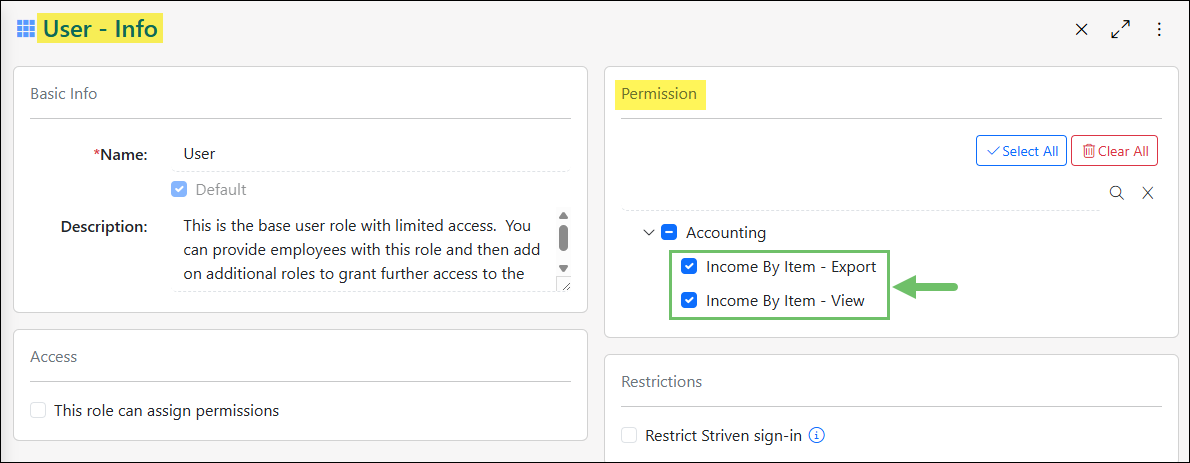
Task: Uncheck Income By Item - Export
Action: click(689, 266)
